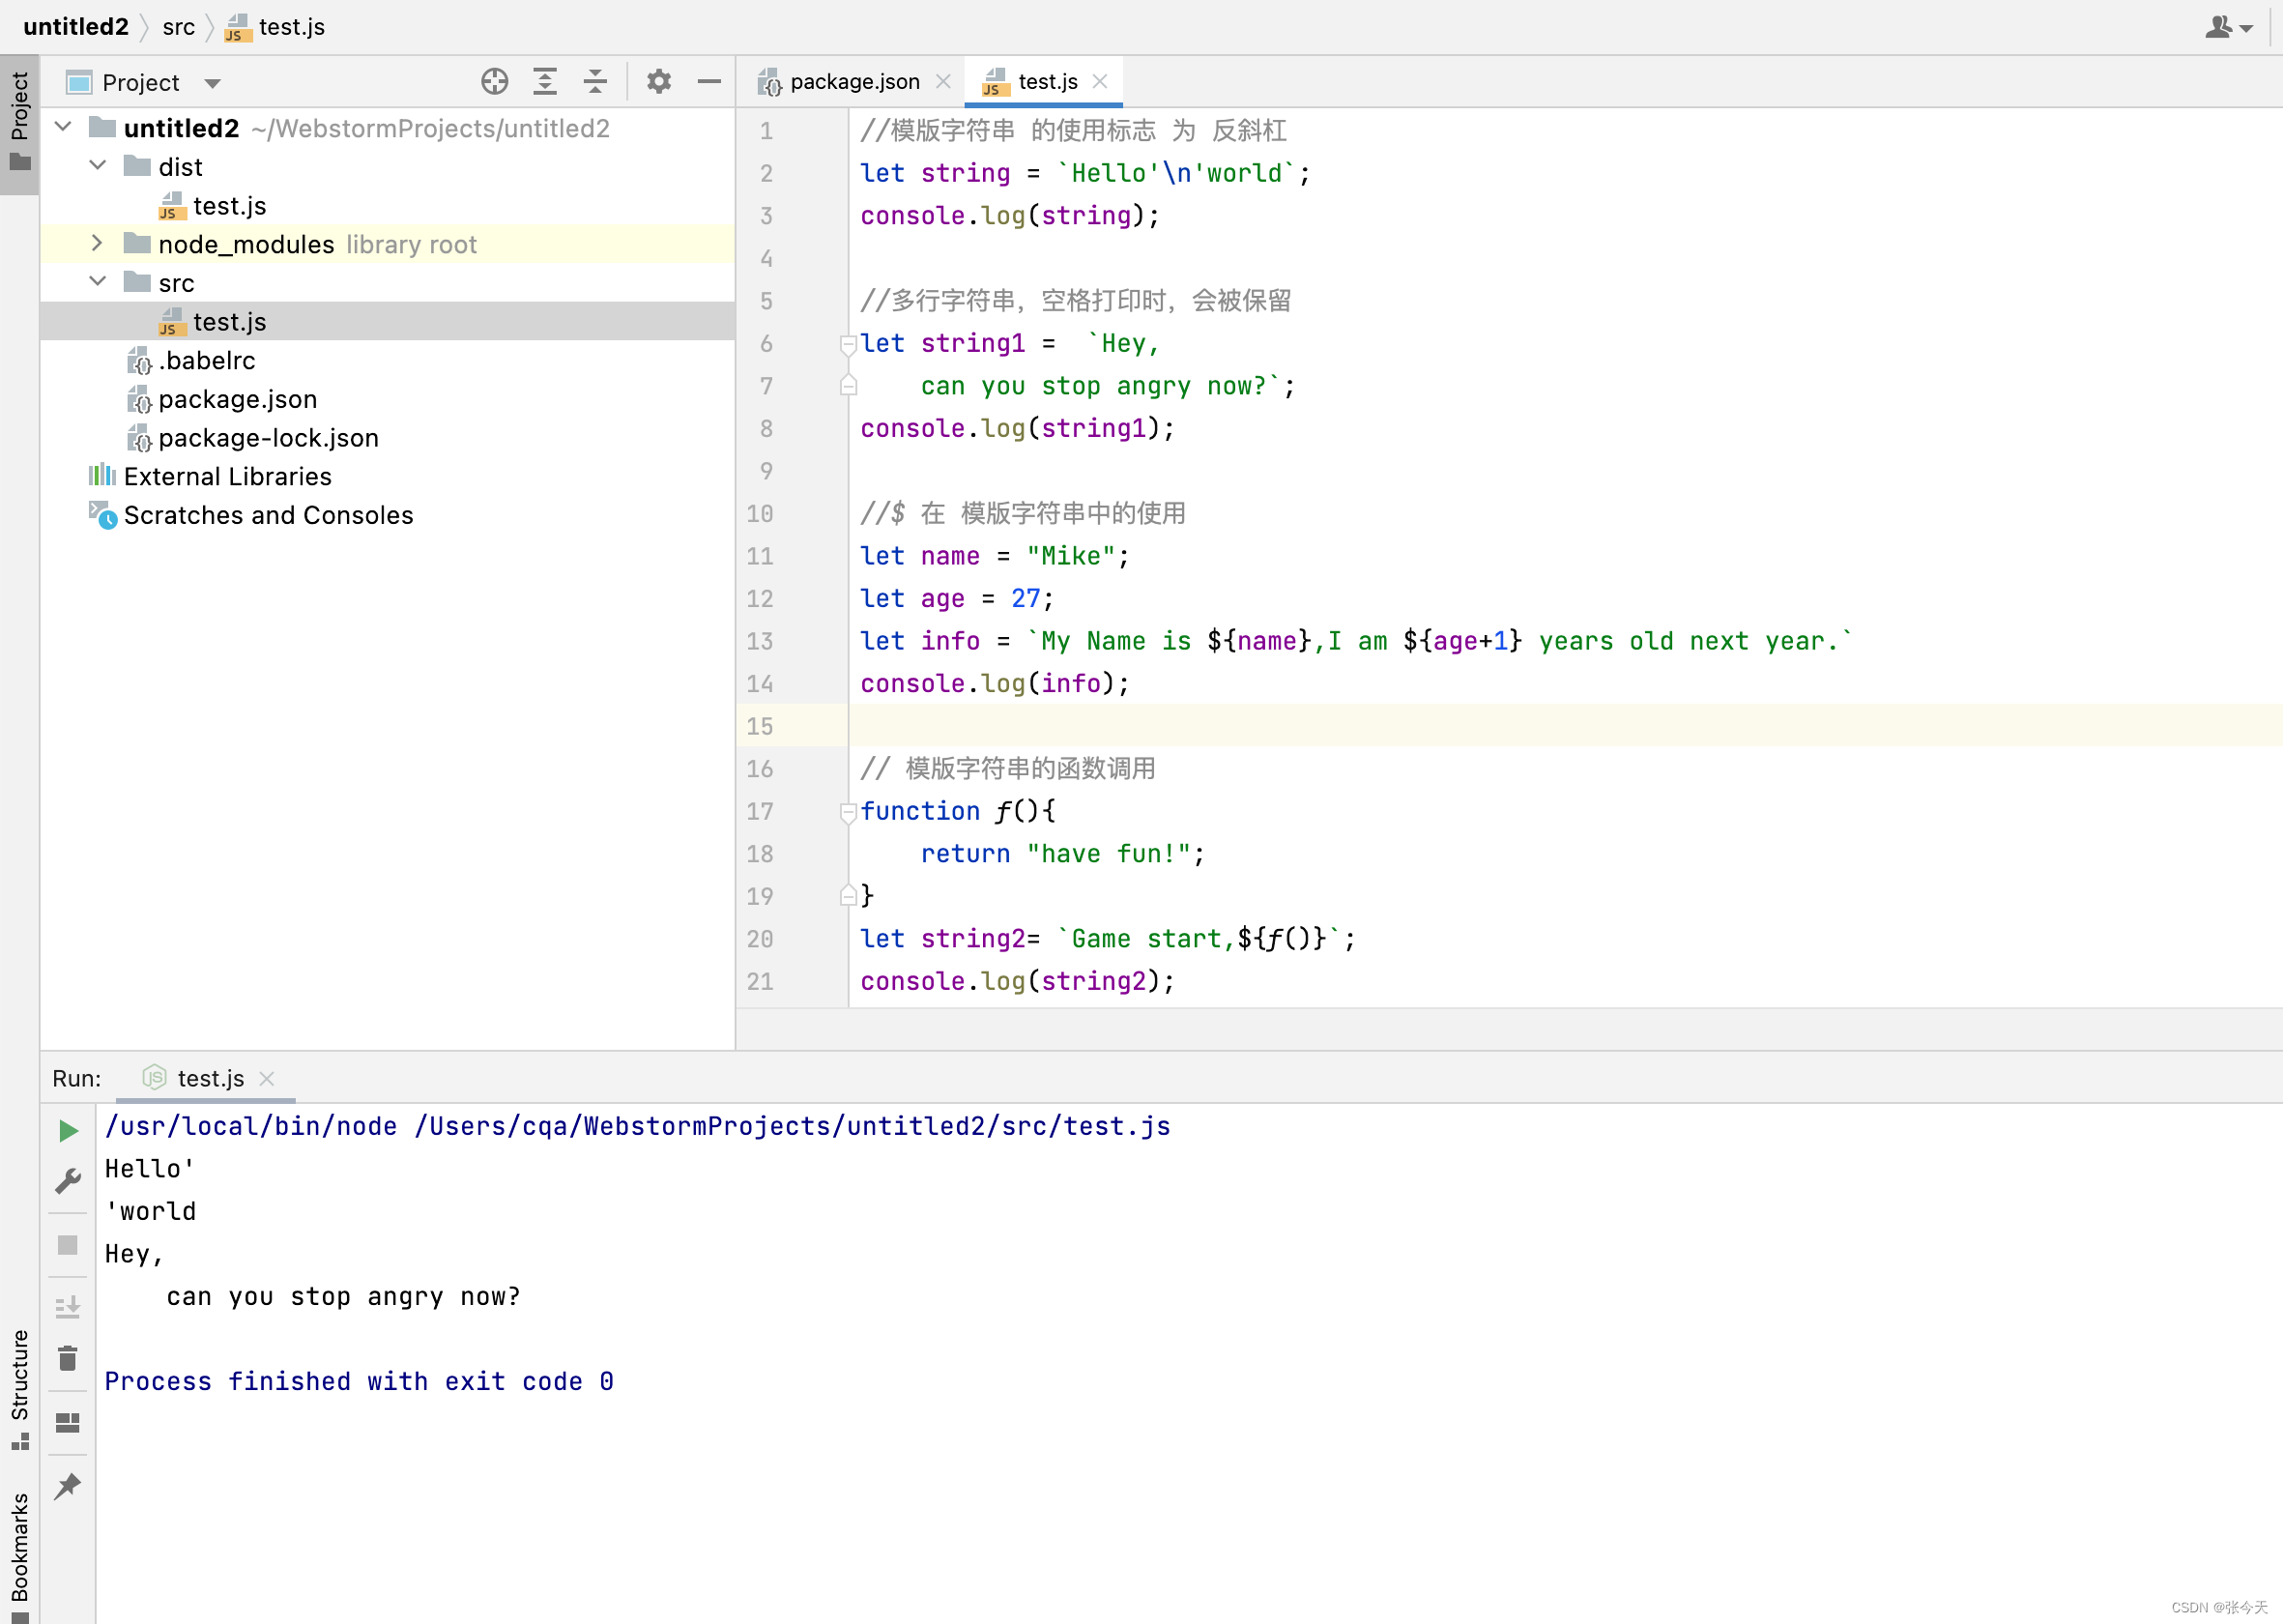Select opened file locate target icon
The image size is (2283, 1624).
click(494, 82)
